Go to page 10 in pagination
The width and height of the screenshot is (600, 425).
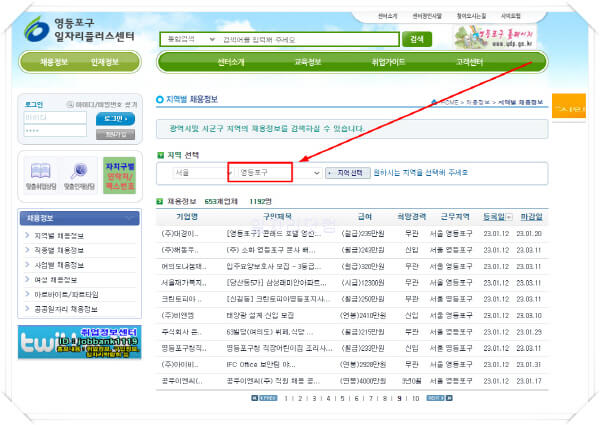416,399
